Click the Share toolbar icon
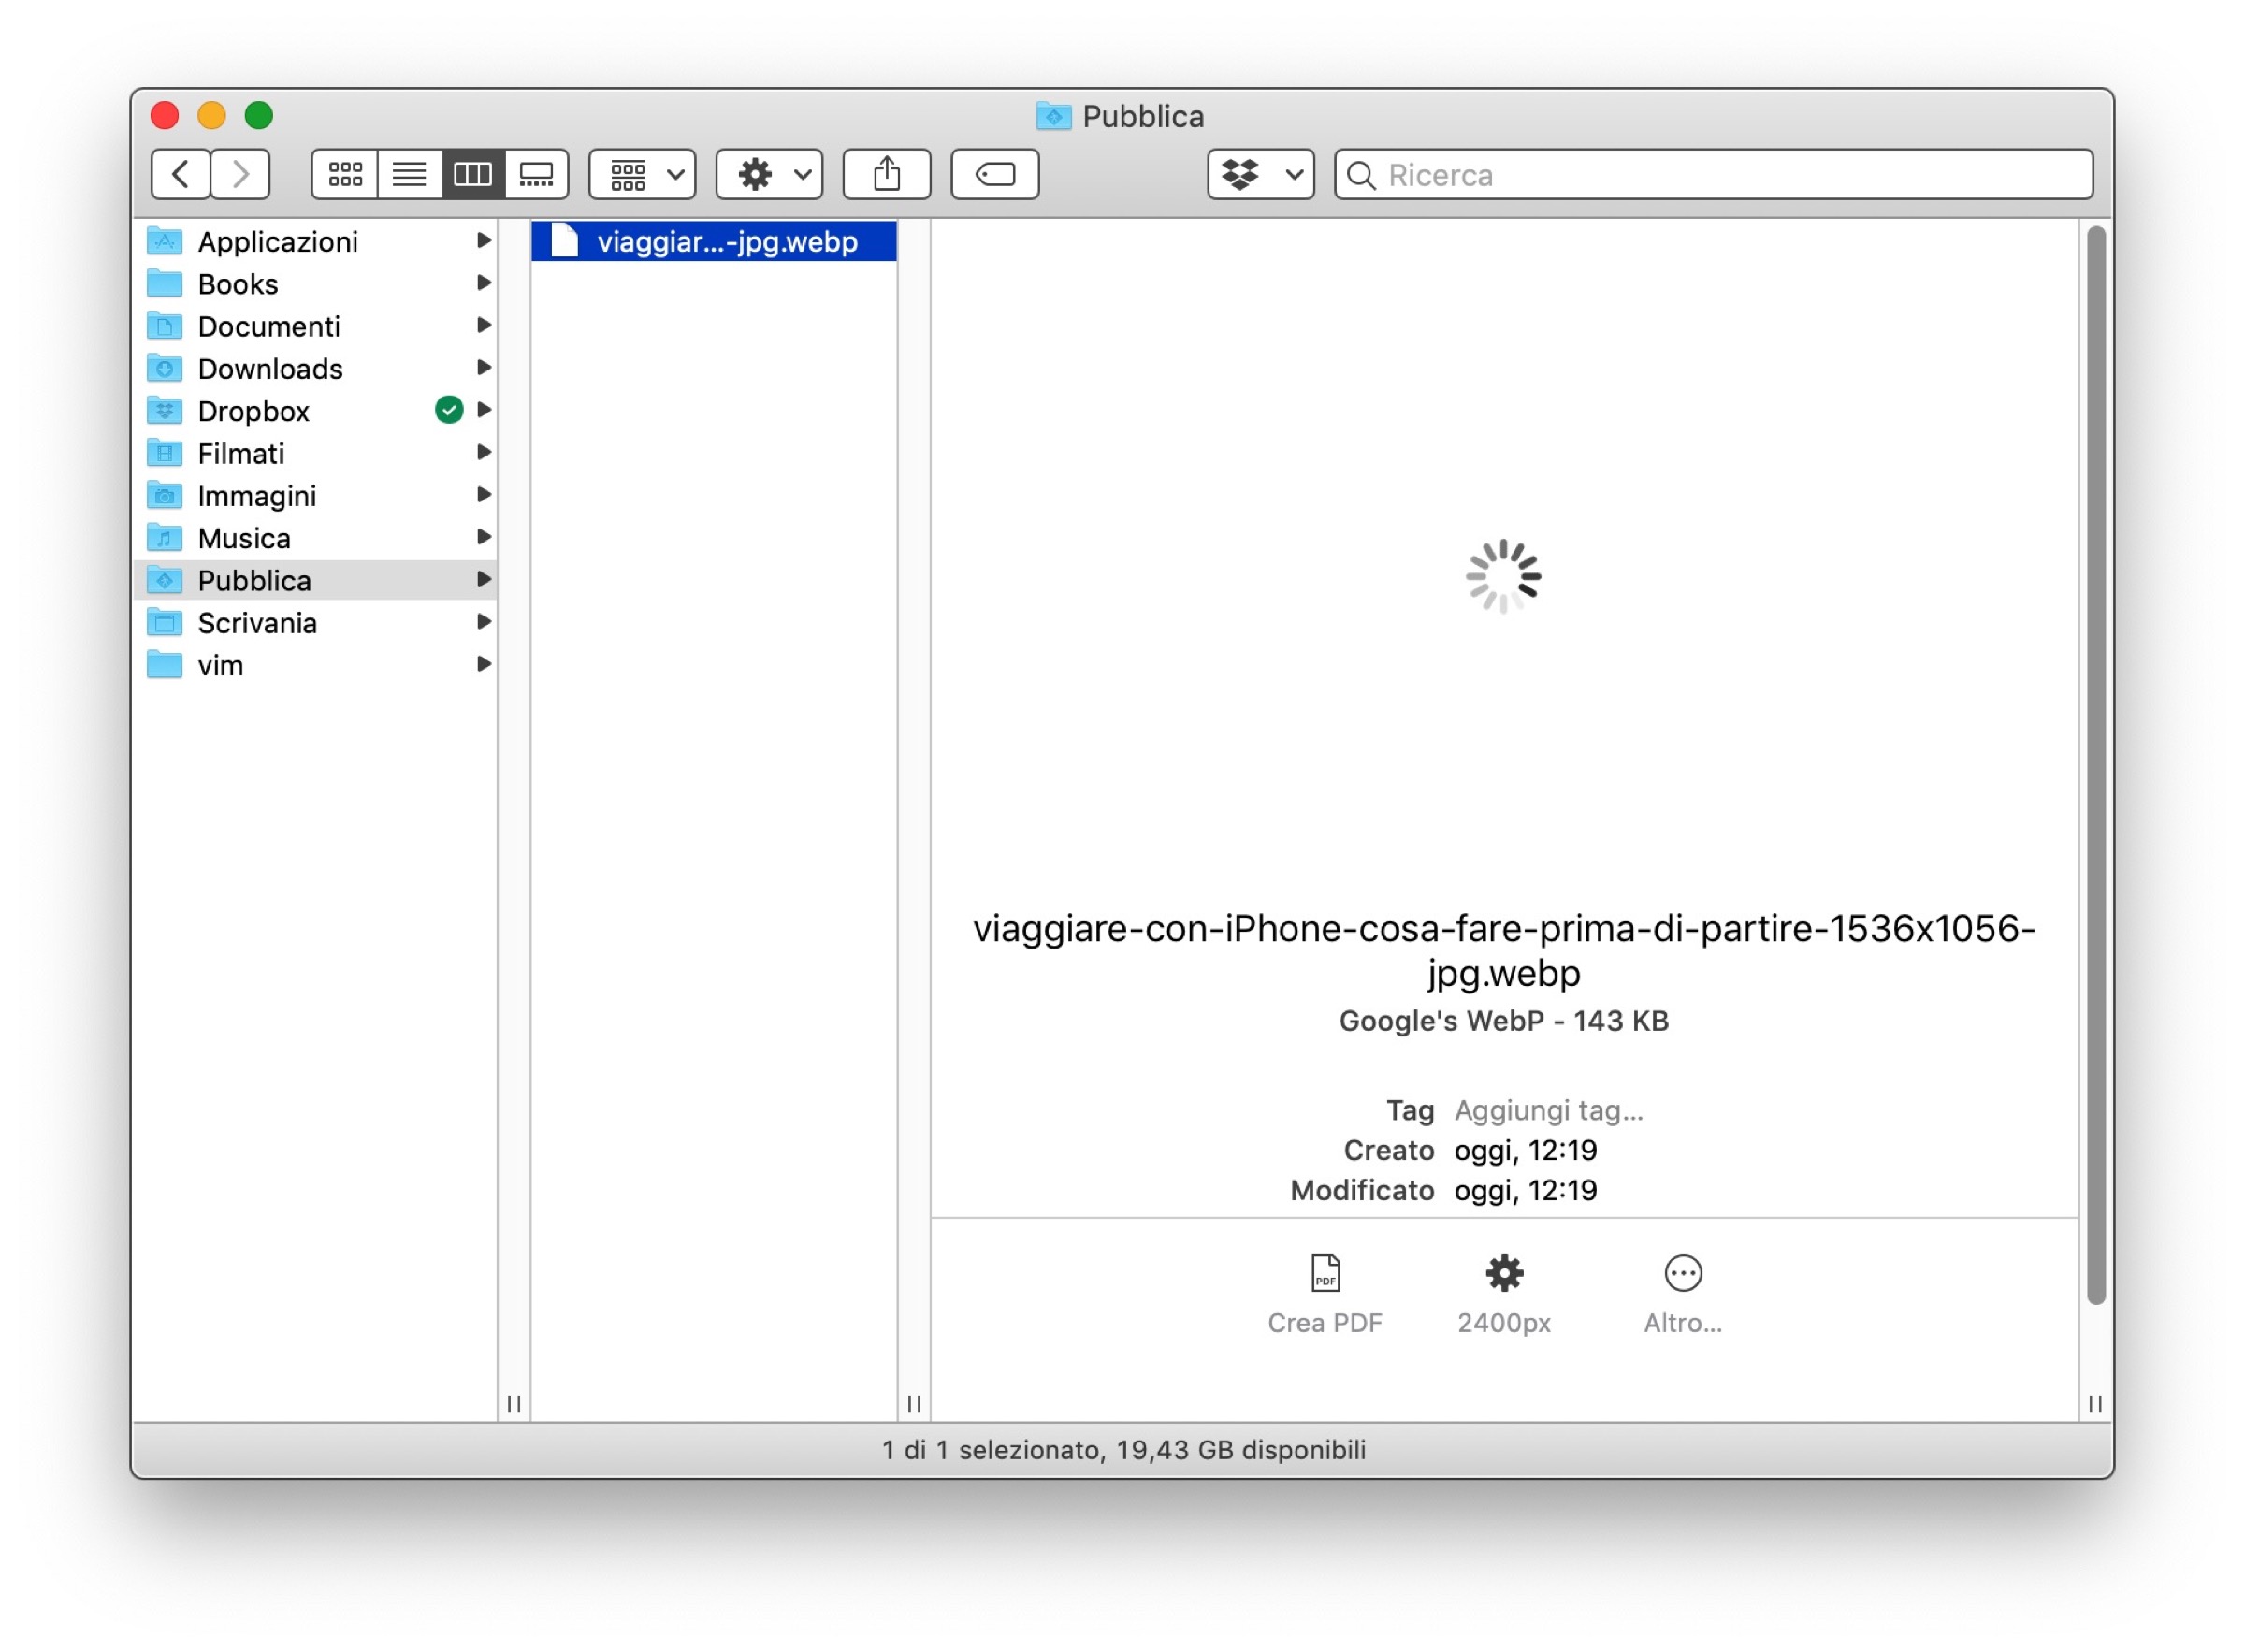 tap(886, 175)
